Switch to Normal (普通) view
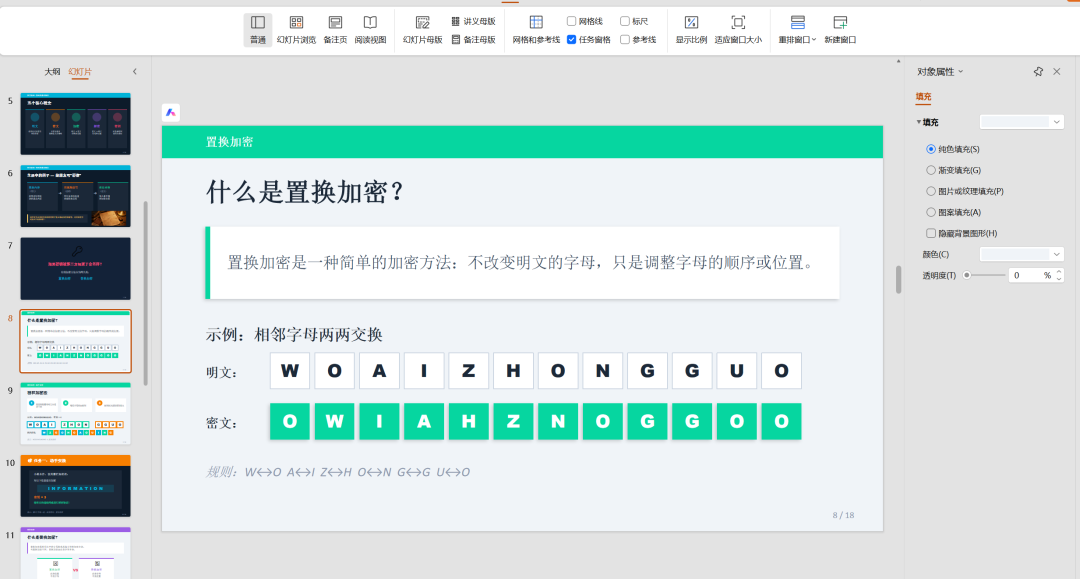 (258, 30)
